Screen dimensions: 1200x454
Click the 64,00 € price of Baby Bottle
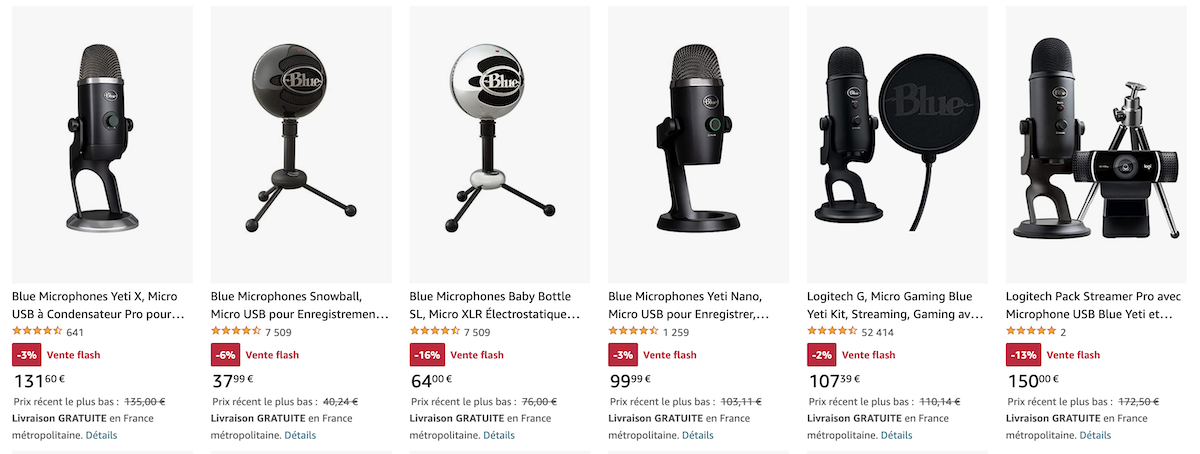[431, 380]
